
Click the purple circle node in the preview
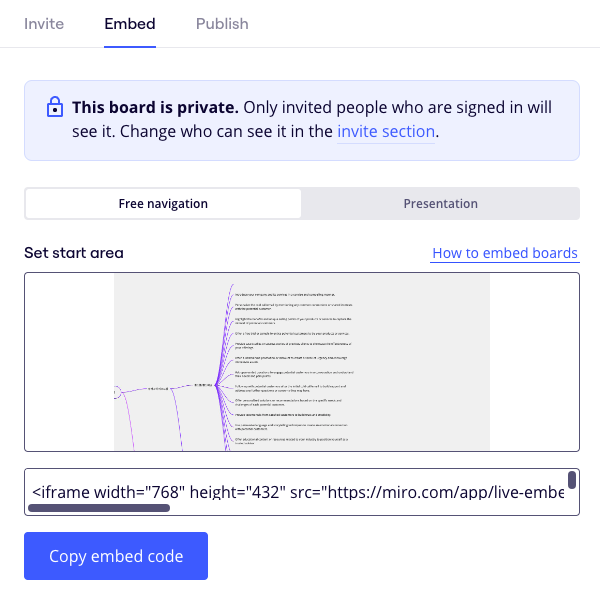[117, 392]
